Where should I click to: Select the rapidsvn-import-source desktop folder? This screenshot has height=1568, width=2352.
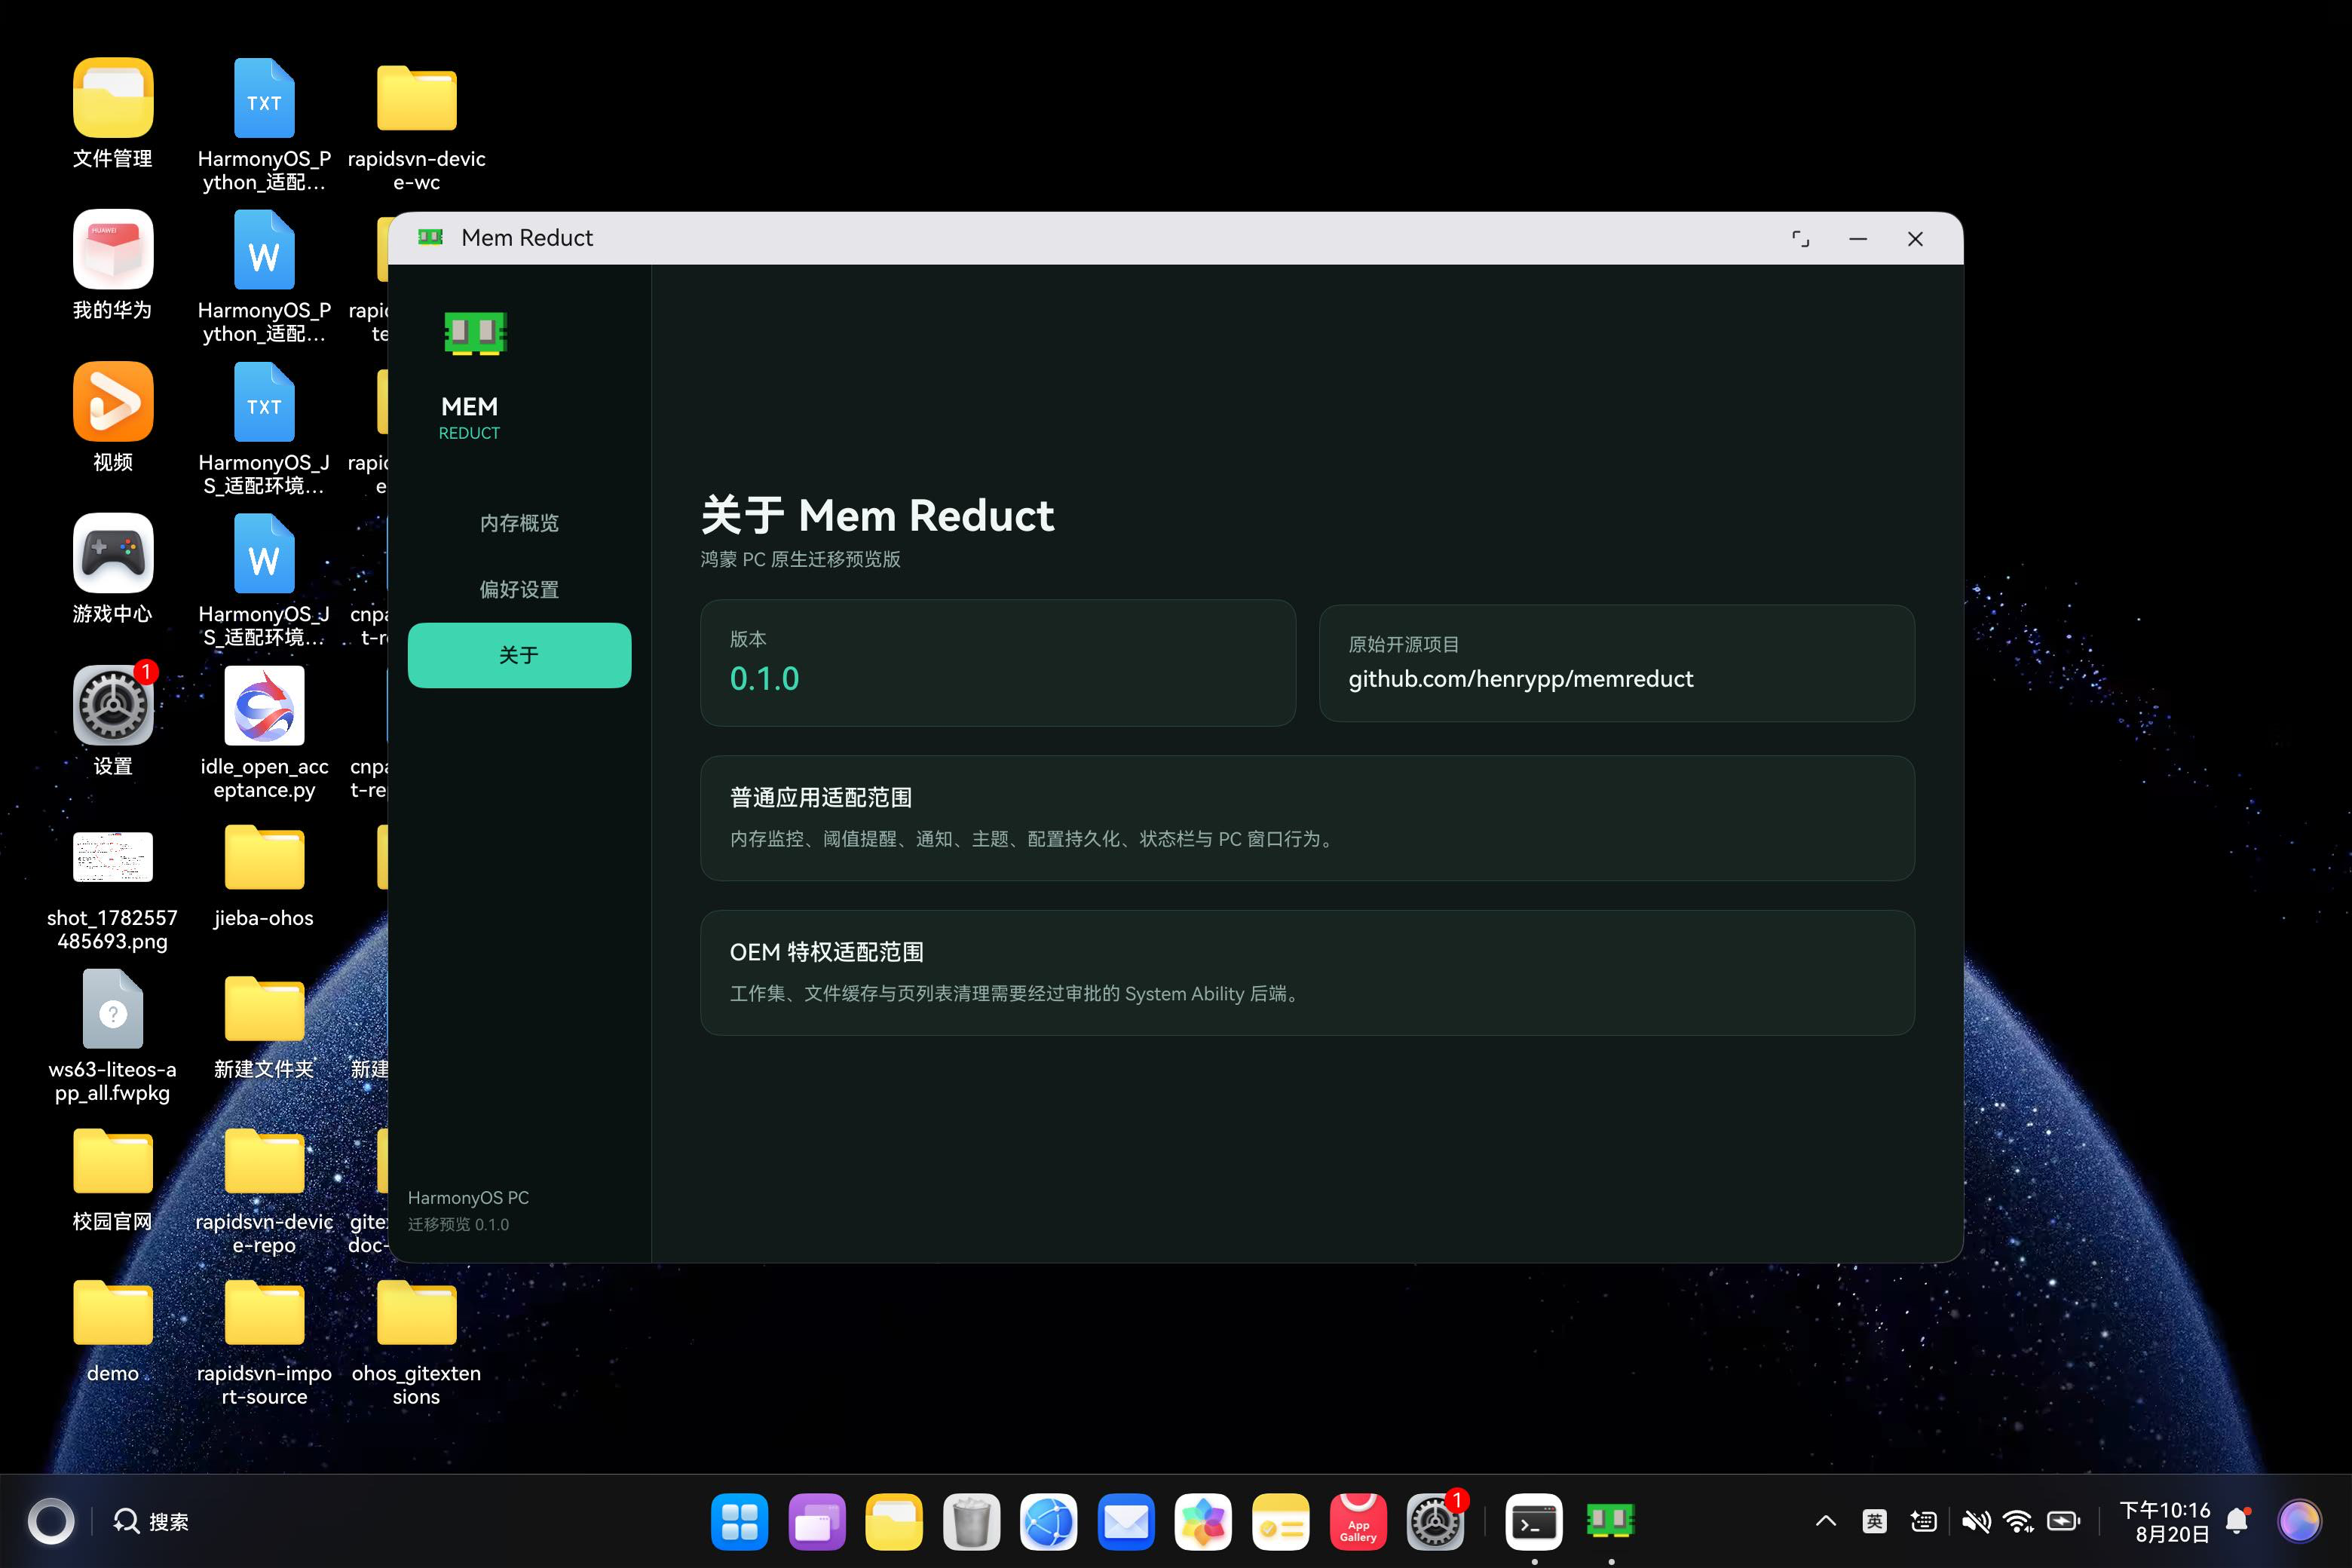tap(264, 1313)
